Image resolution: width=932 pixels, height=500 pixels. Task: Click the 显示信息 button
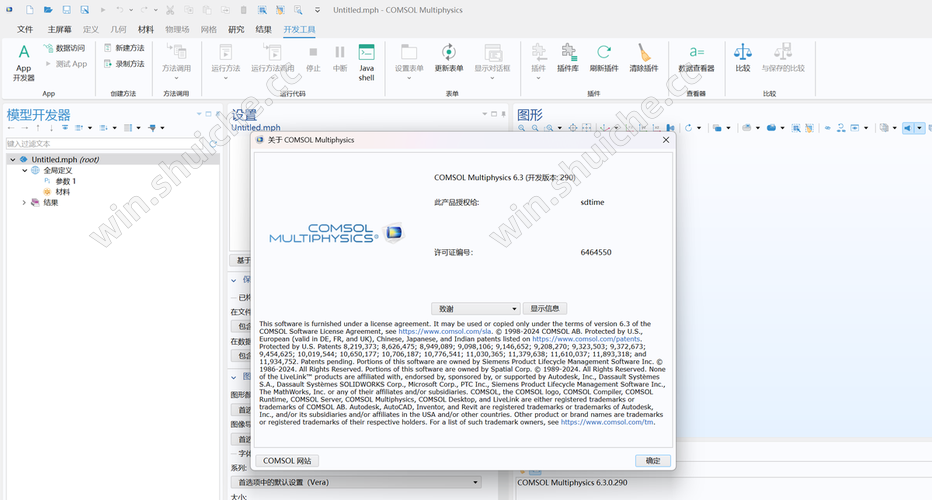point(545,309)
